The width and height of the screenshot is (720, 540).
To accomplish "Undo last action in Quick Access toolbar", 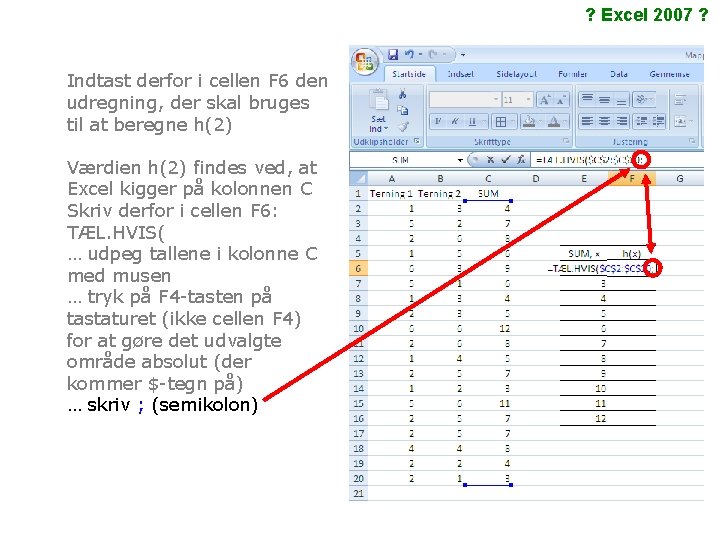I will 409,55.
